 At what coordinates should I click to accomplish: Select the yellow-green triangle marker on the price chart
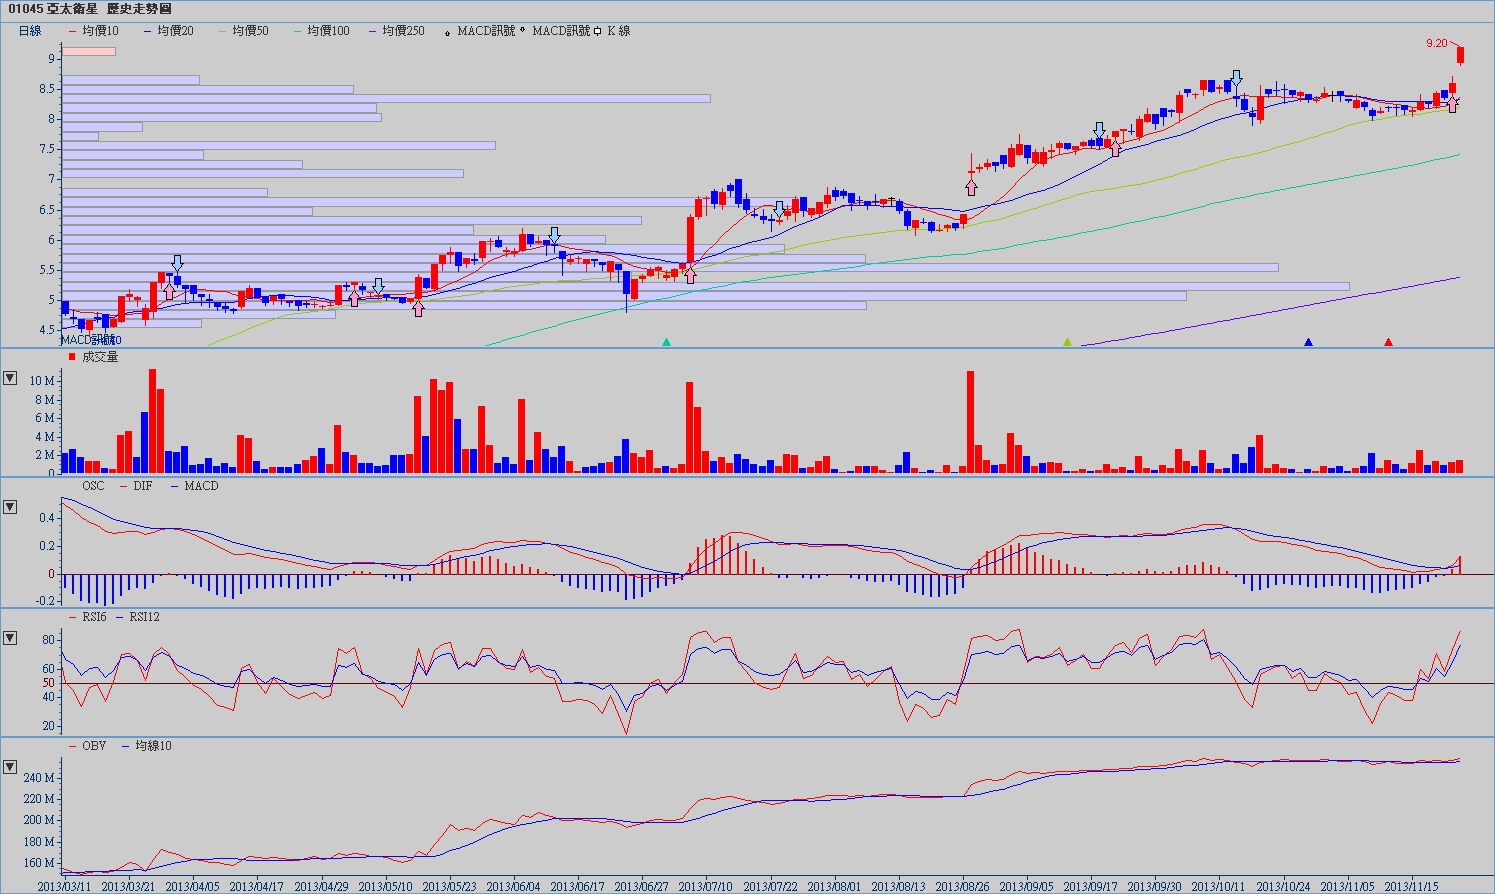pyautogui.click(x=1067, y=342)
